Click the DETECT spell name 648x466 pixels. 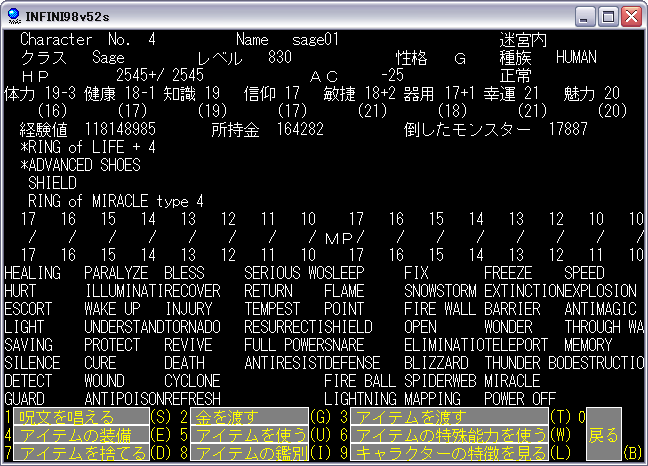(28, 381)
